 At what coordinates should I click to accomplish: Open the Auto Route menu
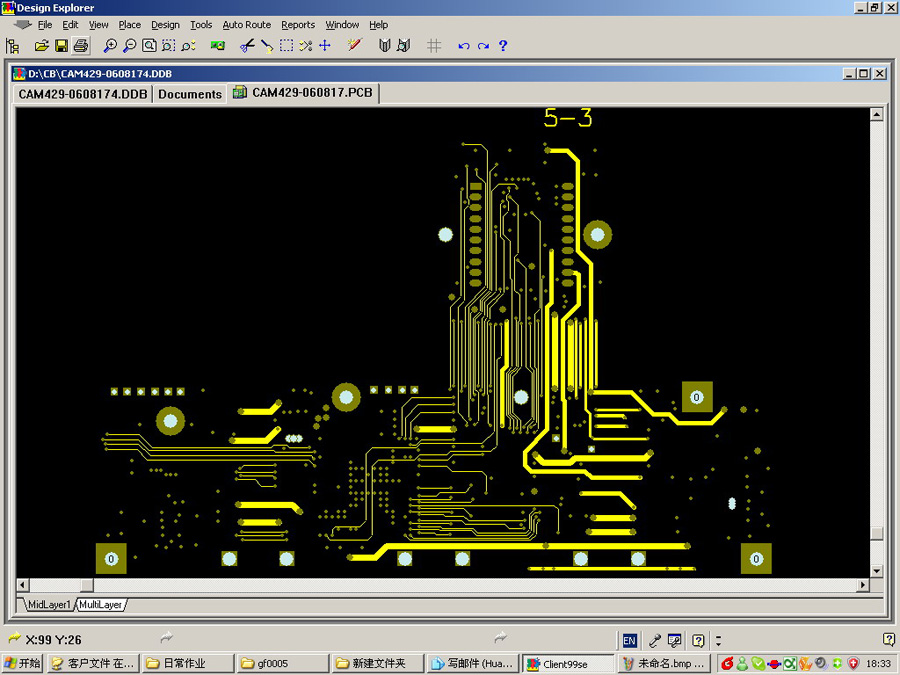coord(246,25)
